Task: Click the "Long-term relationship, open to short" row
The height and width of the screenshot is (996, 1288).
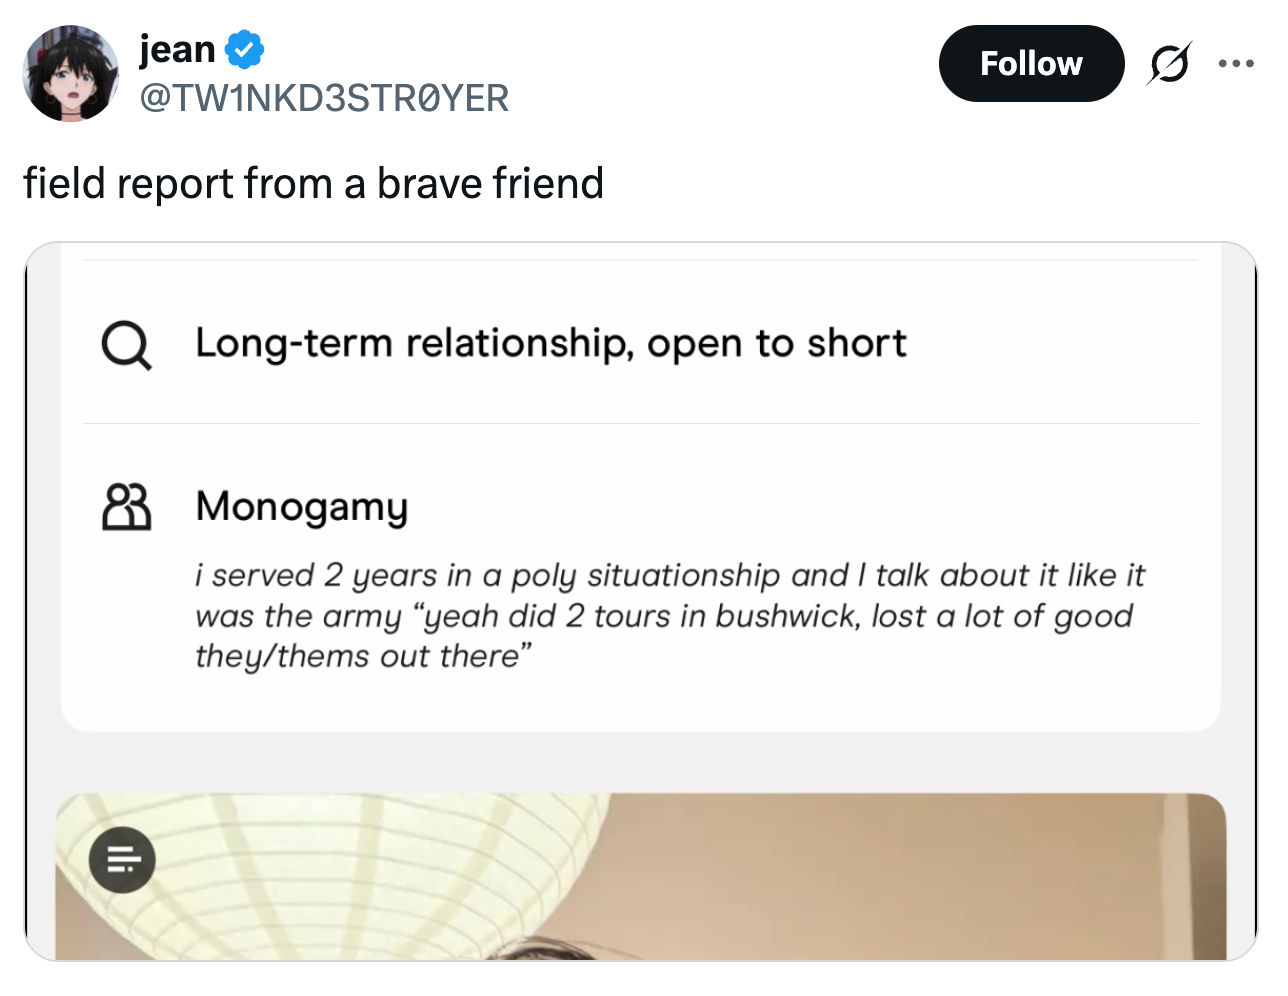Action: click(x=550, y=343)
